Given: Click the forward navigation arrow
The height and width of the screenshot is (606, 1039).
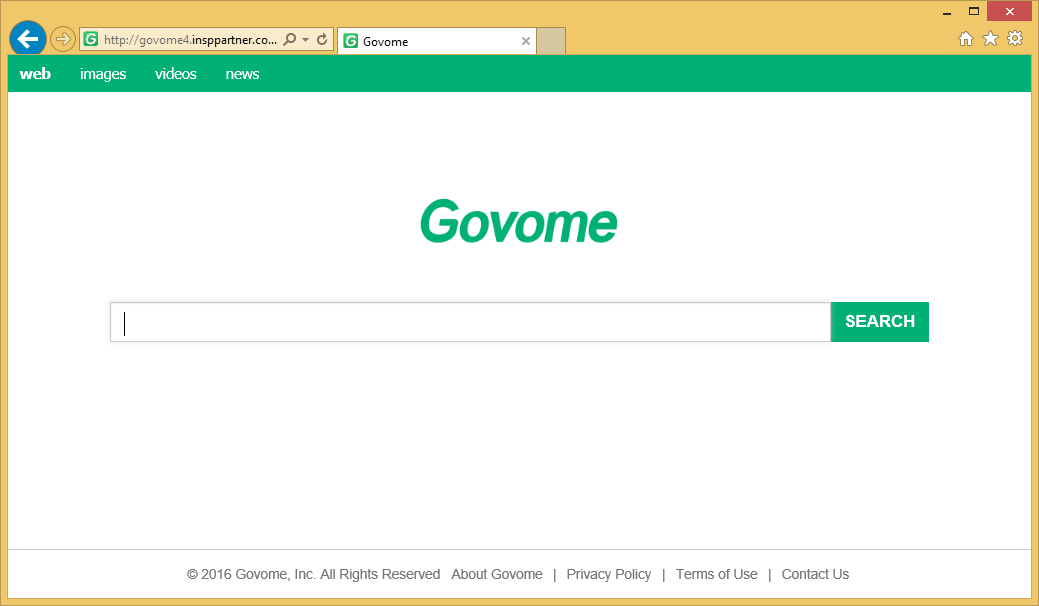Looking at the screenshot, I should pos(62,38).
